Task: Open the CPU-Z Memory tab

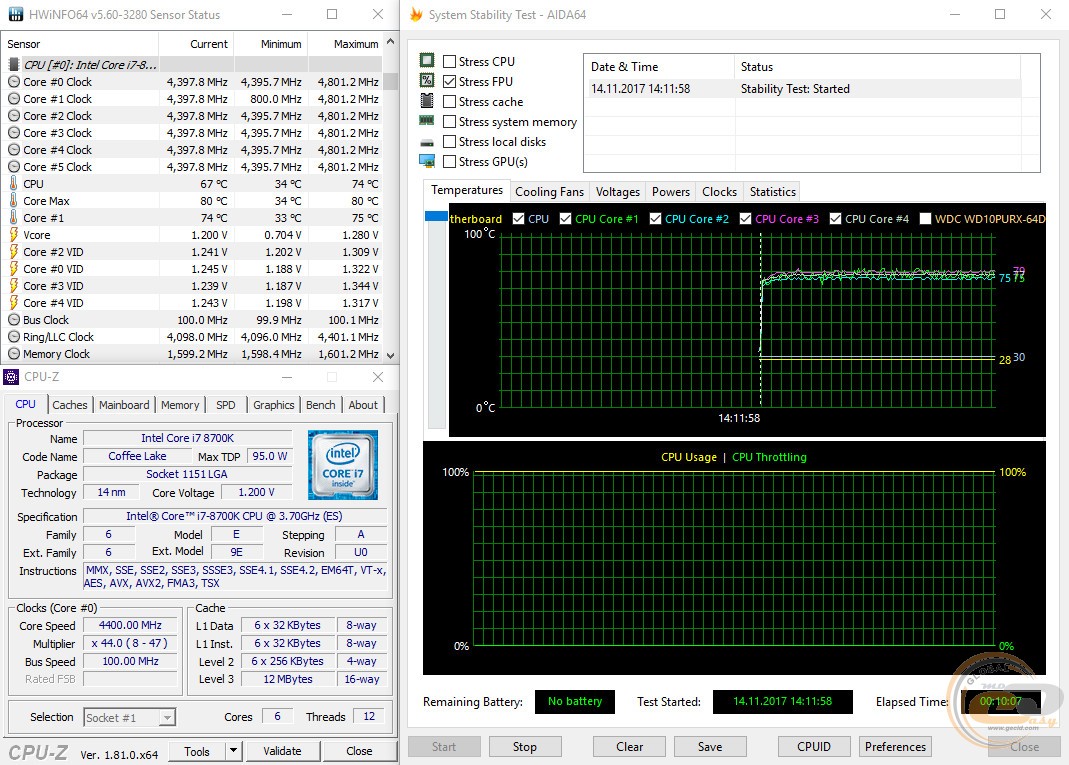Action: click(x=180, y=405)
